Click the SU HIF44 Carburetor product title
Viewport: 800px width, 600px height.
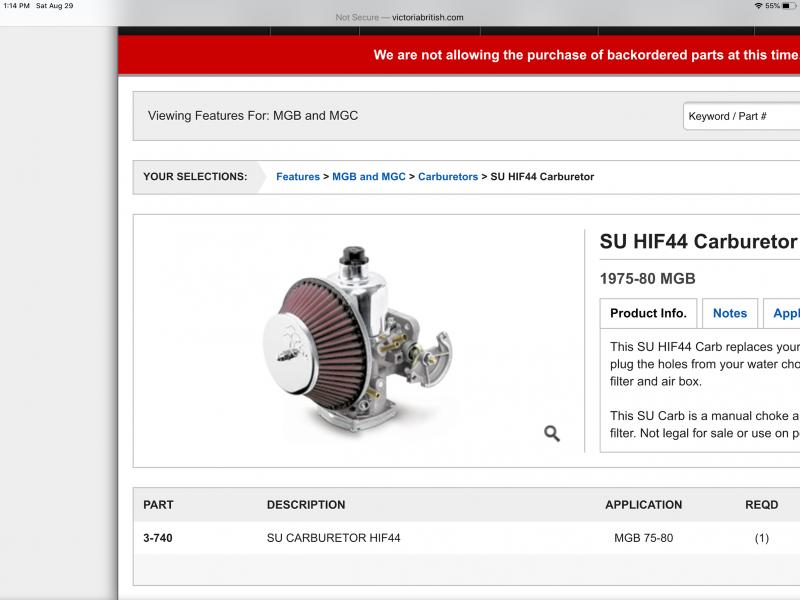click(698, 242)
